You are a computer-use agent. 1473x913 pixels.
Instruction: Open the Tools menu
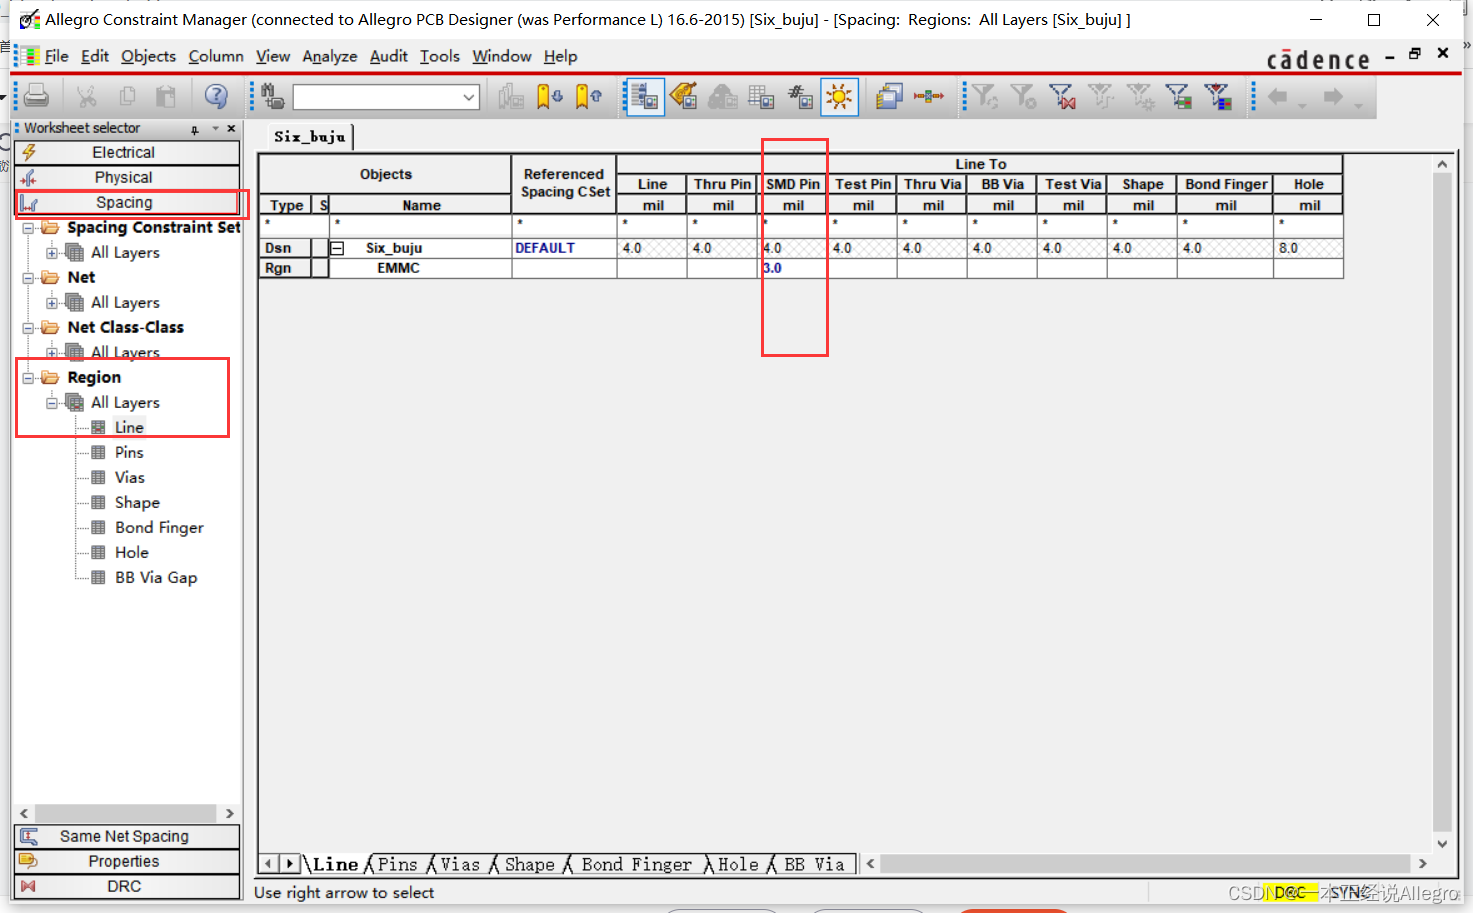tap(440, 56)
